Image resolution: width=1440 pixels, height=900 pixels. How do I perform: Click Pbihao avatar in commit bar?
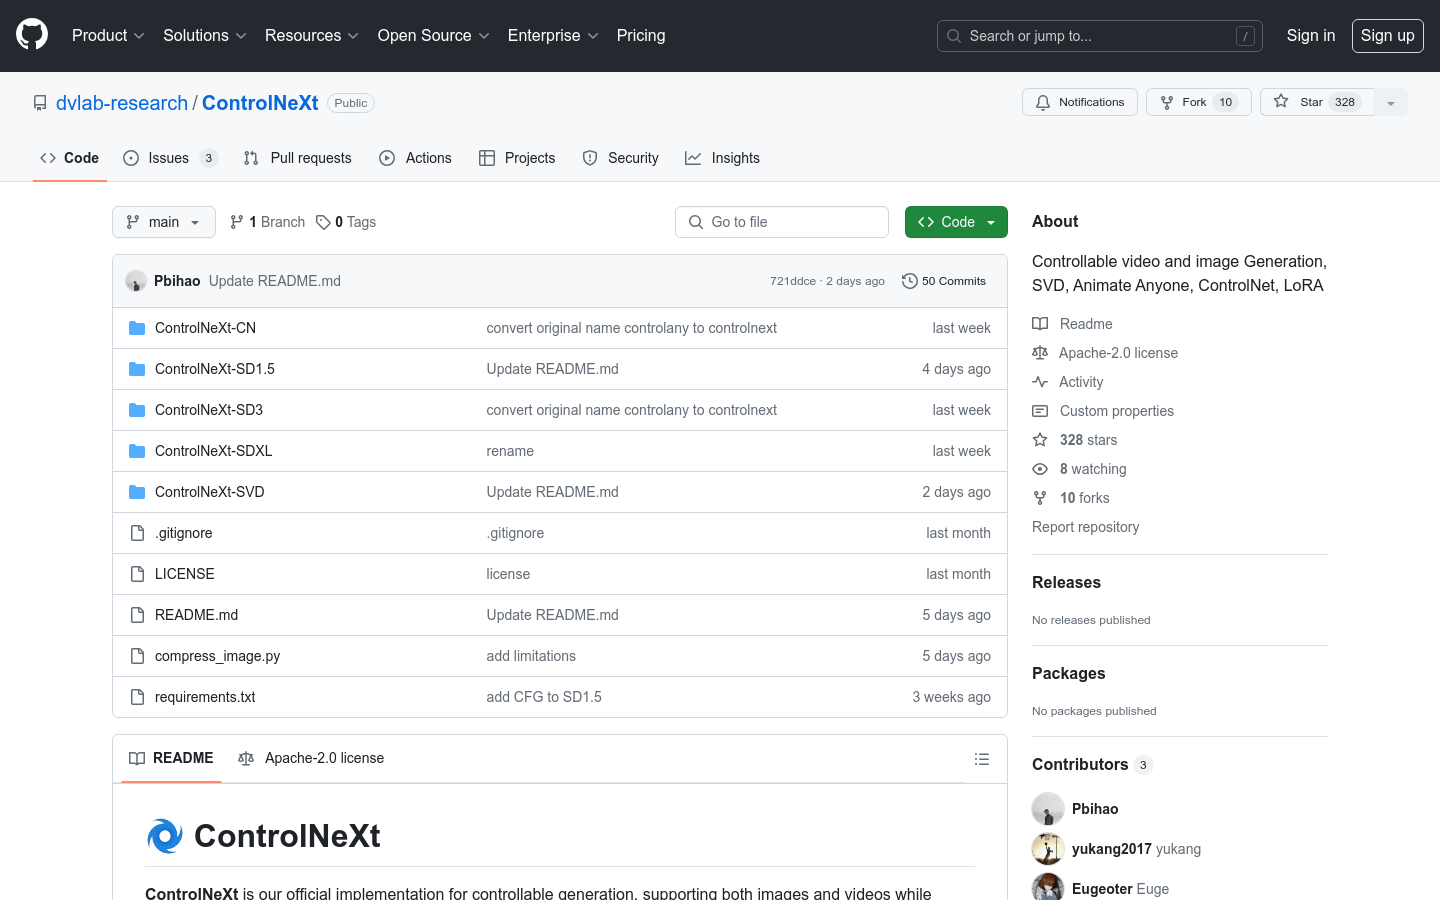136,281
